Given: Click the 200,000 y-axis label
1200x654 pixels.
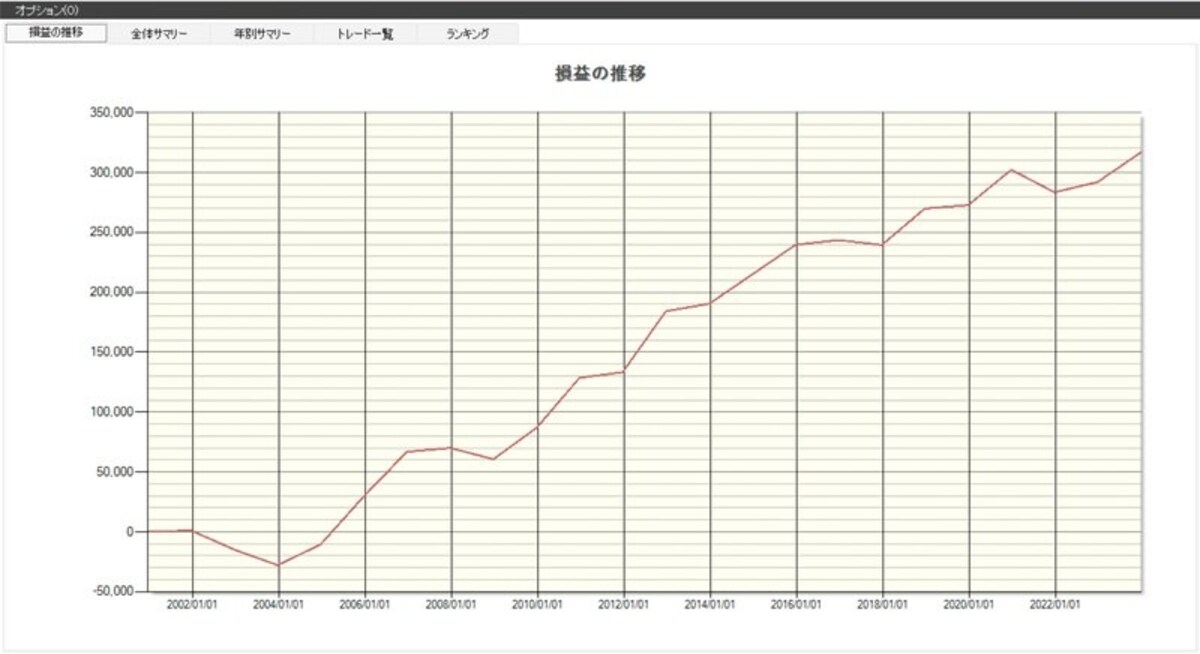Looking at the screenshot, I should (110, 292).
